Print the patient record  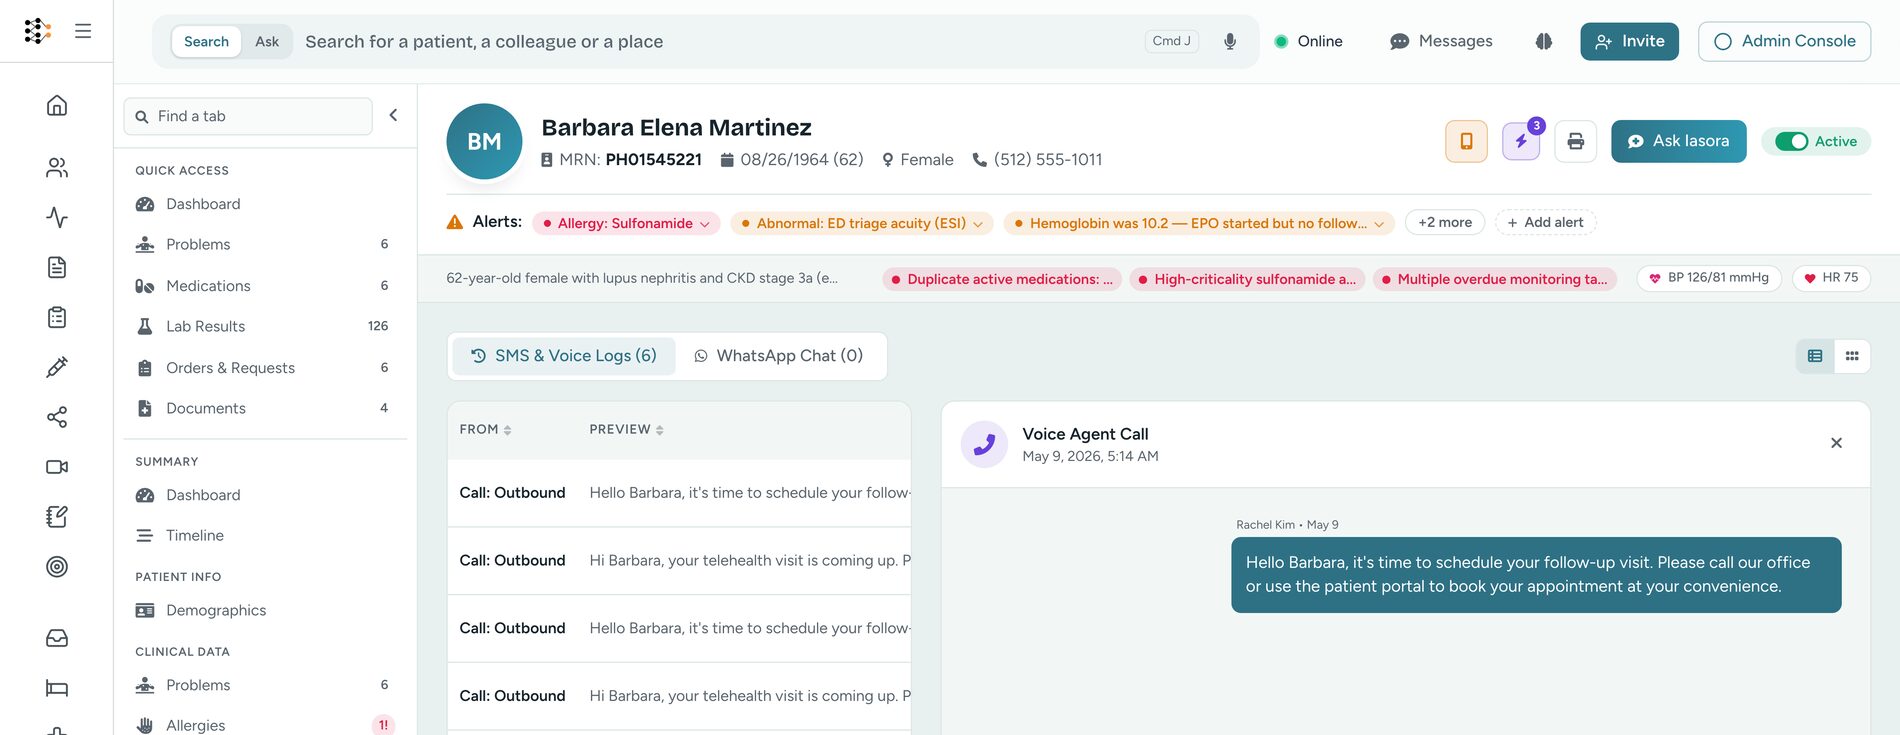1576,141
